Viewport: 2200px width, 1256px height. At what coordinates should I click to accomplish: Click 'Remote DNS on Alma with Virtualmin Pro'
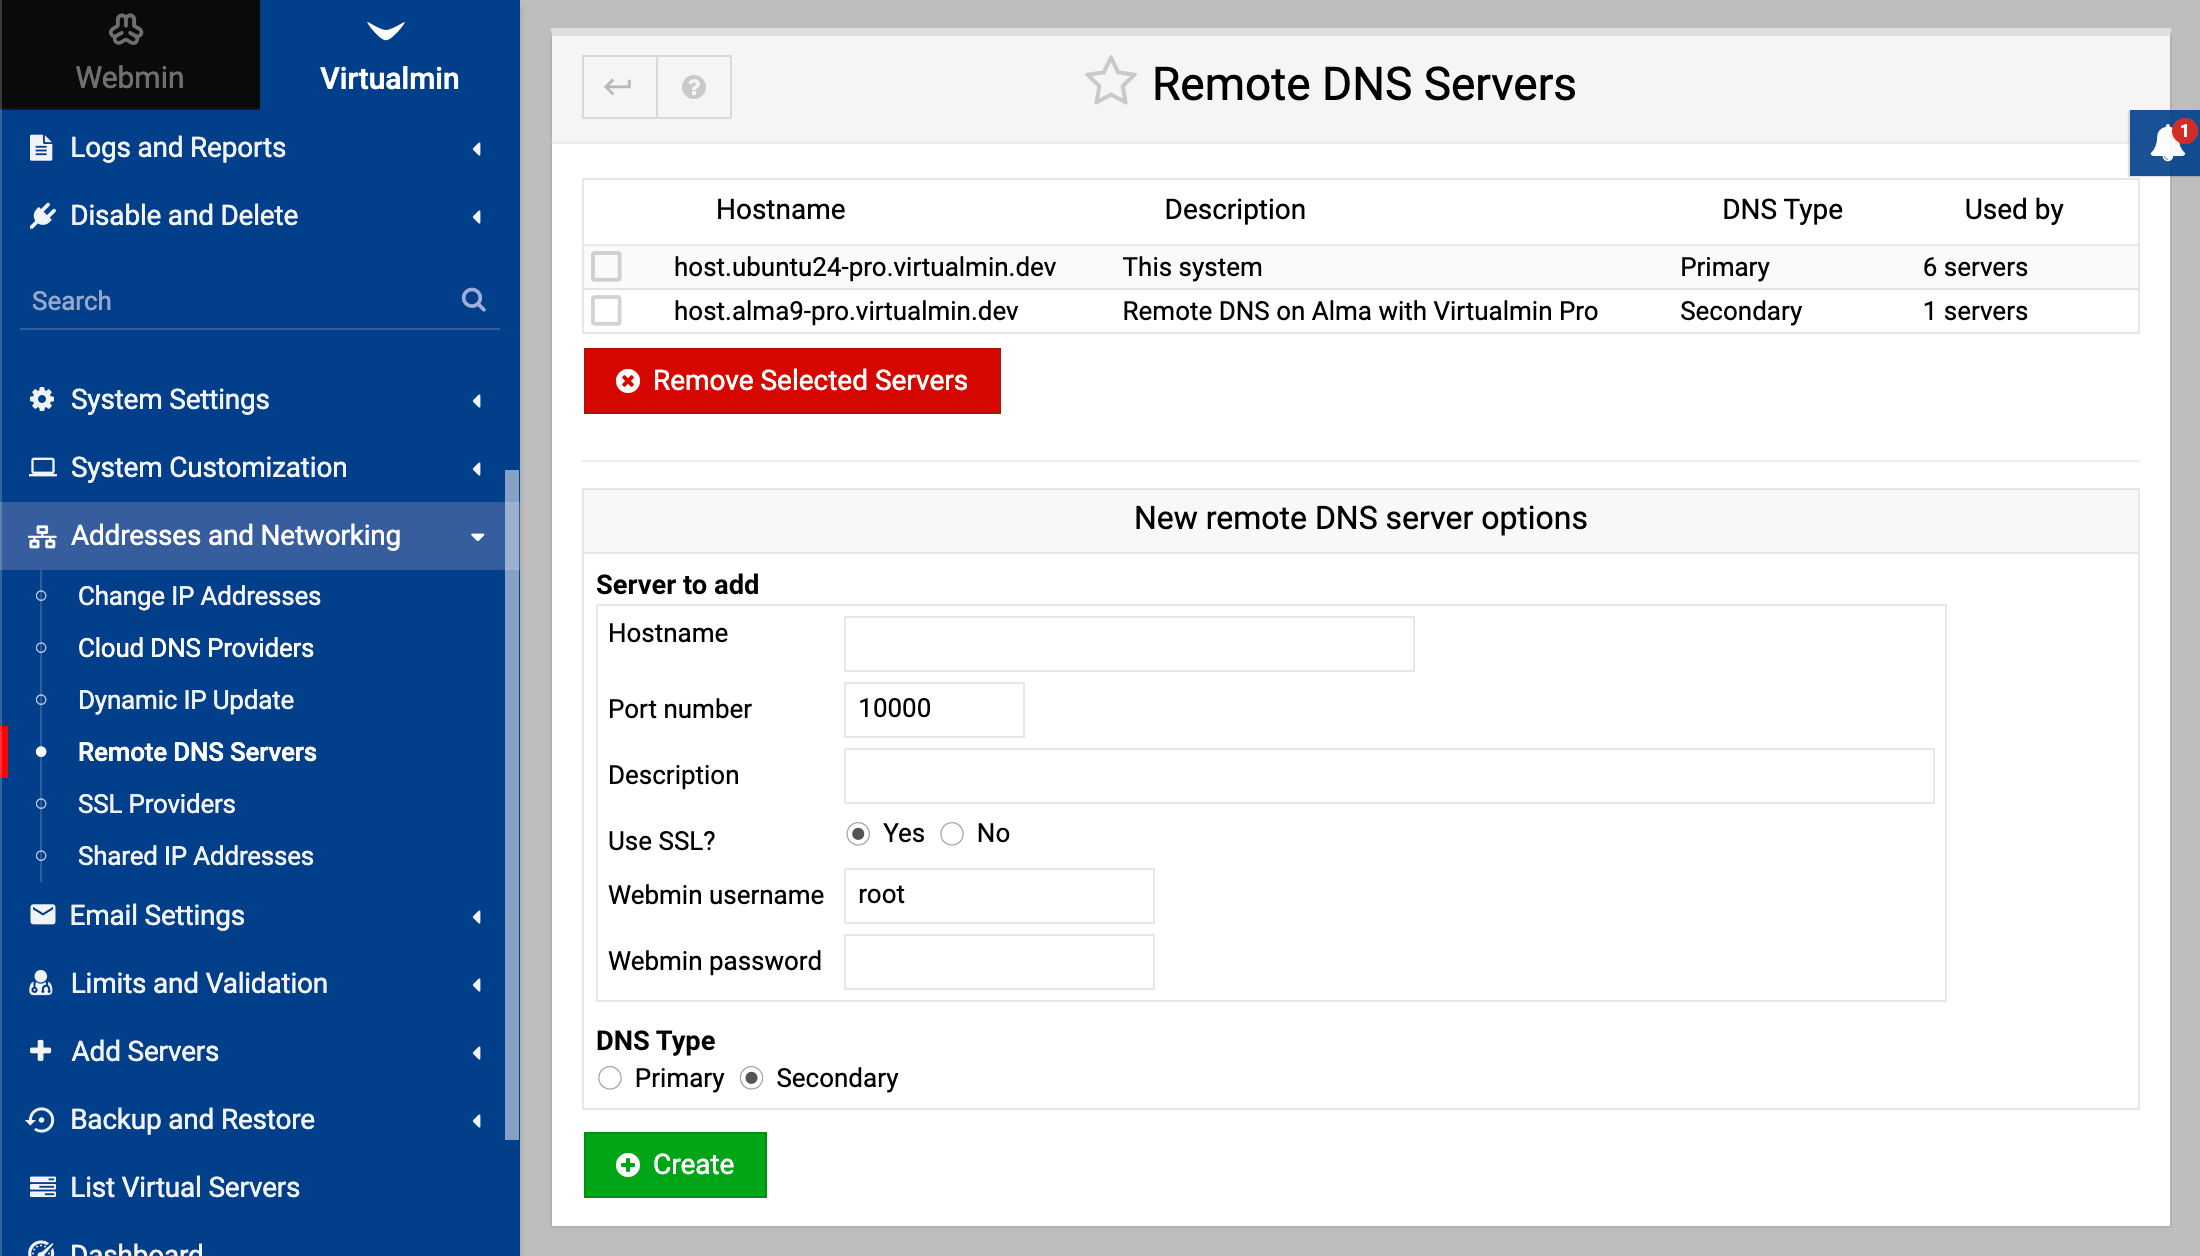tap(1360, 311)
